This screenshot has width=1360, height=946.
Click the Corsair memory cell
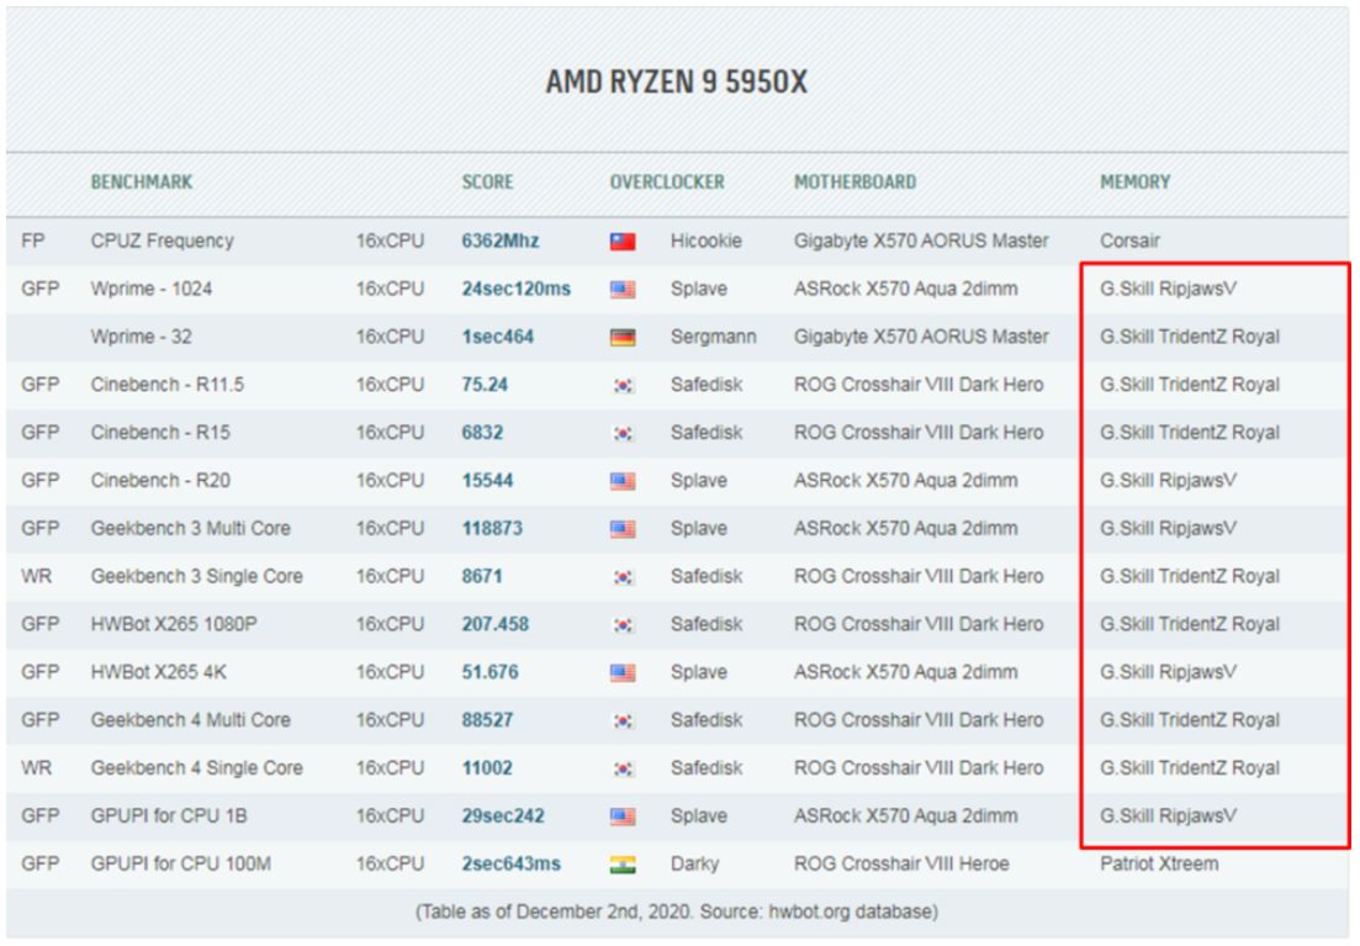click(x=1130, y=241)
